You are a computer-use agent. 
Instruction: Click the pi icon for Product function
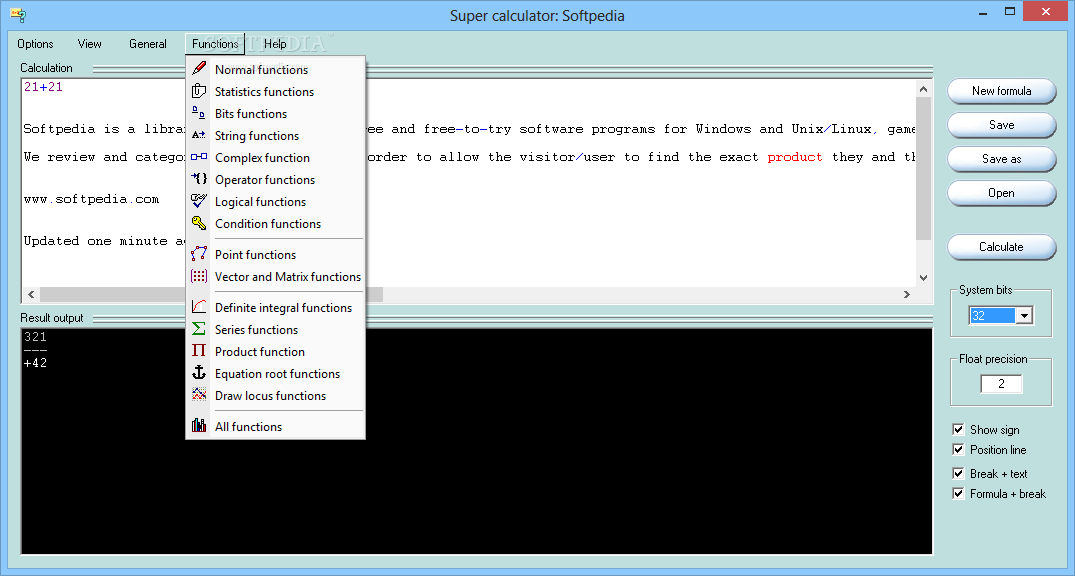(199, 351)
